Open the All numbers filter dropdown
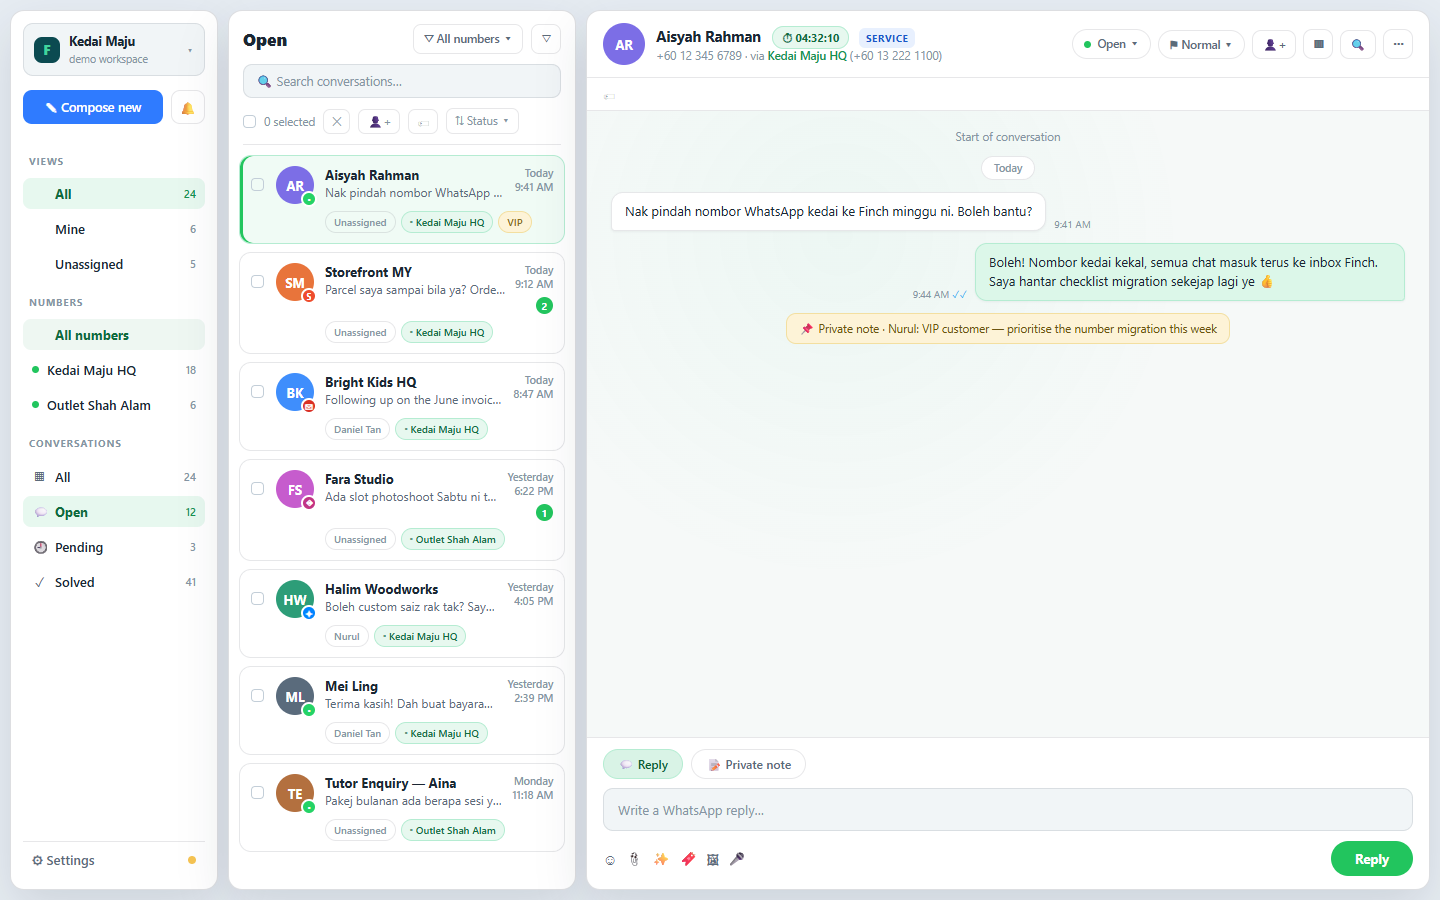The width and height of the screenshot is (1440, 900). 467,39
